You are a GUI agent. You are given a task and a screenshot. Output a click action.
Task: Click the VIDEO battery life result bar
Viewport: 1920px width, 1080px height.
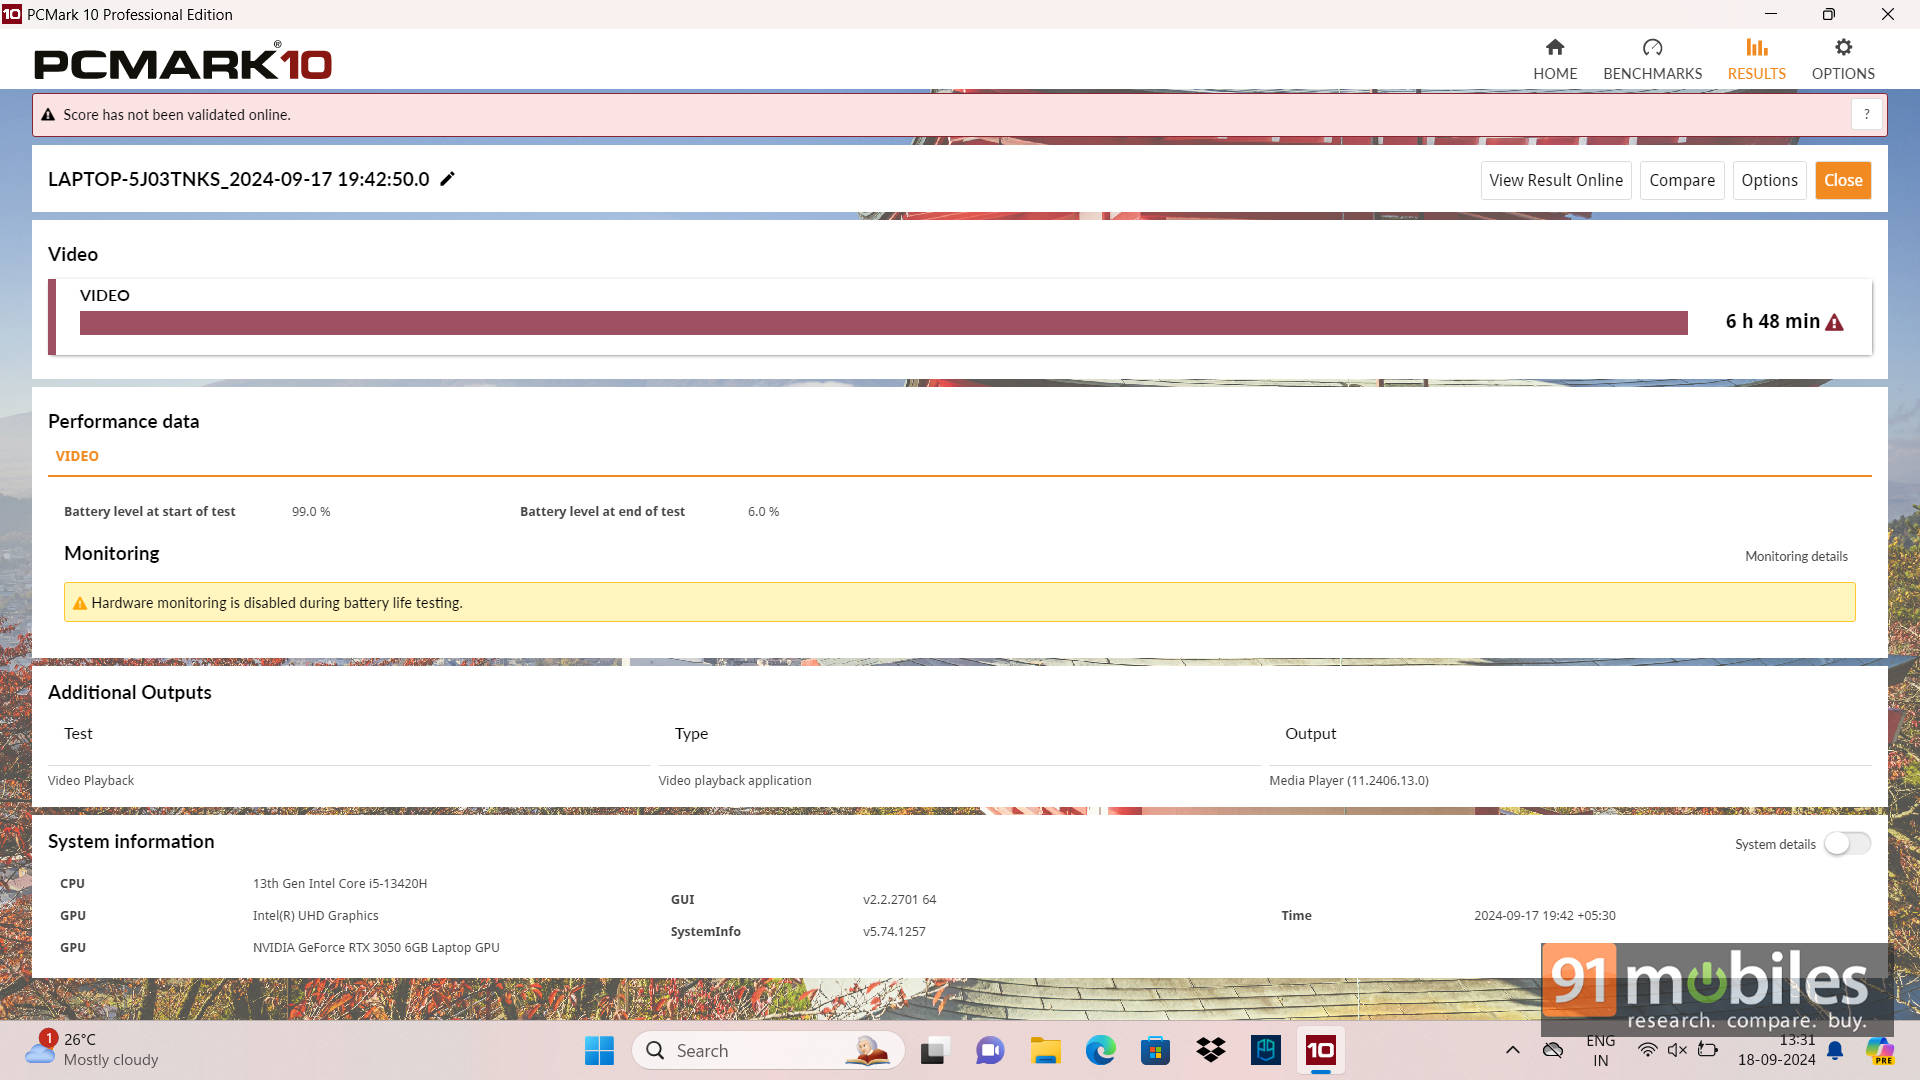[884, 323]
